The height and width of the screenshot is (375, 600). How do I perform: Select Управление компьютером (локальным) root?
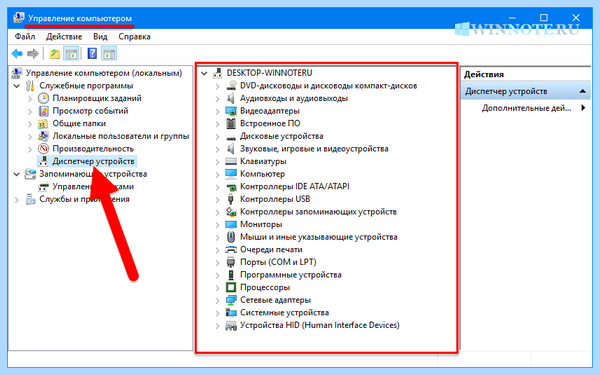(x=104, y=73)
